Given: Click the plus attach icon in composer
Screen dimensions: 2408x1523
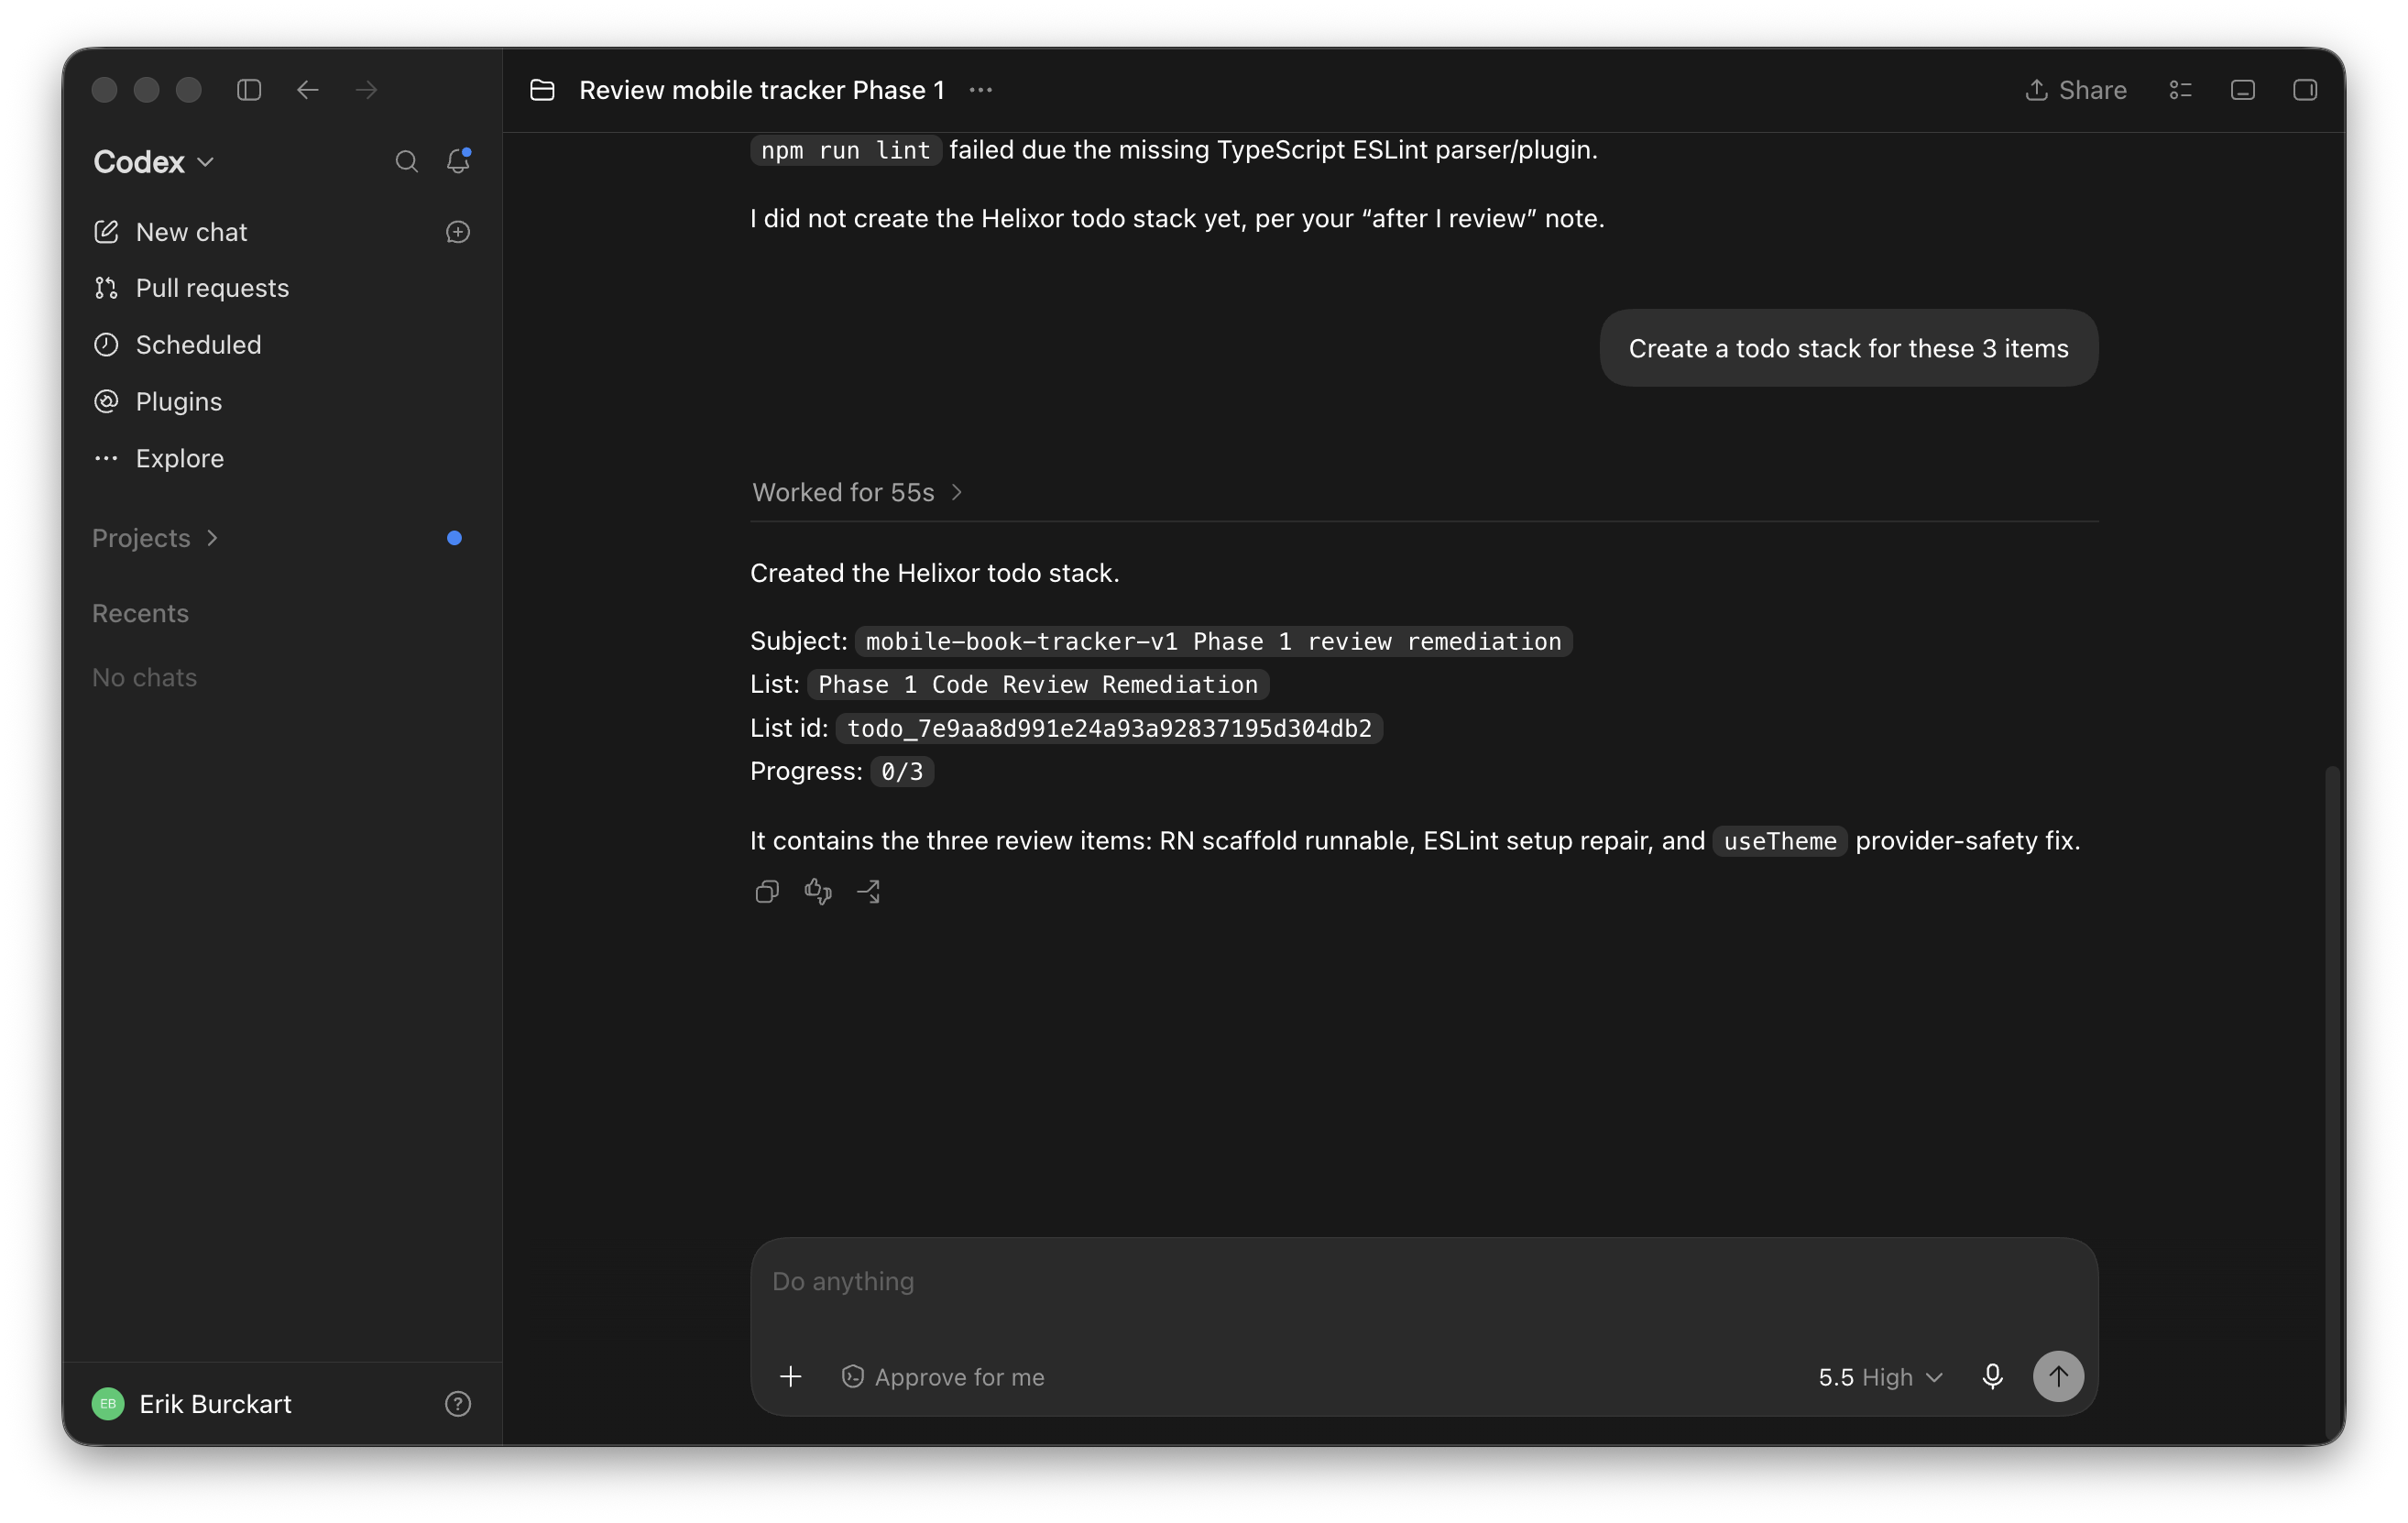Looking at the screenshot, I should tap(791, 1377).
